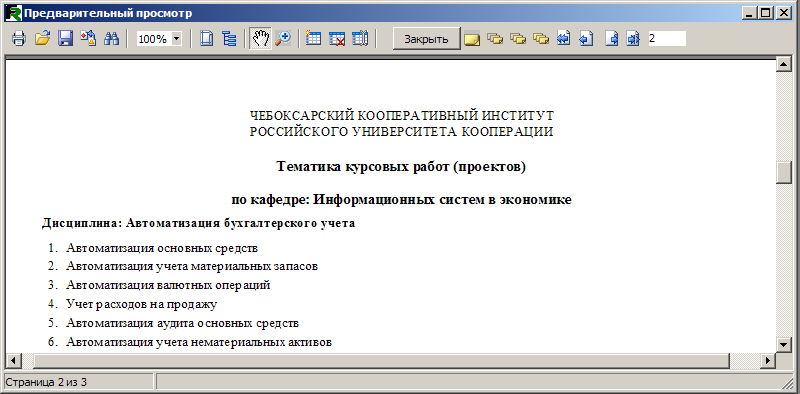Click the page number field showing 2
Image resolution: width=800 pixels, height=394 pixels.
coord(667,39)
